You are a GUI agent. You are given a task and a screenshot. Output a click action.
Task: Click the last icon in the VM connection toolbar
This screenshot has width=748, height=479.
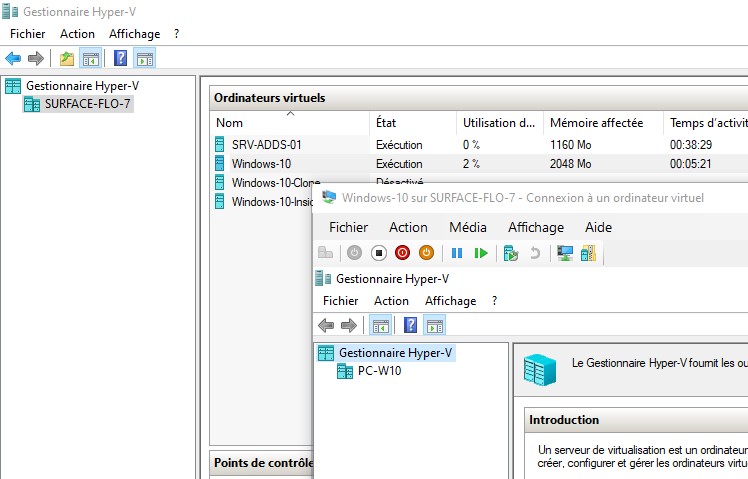(x=588, y=253)
